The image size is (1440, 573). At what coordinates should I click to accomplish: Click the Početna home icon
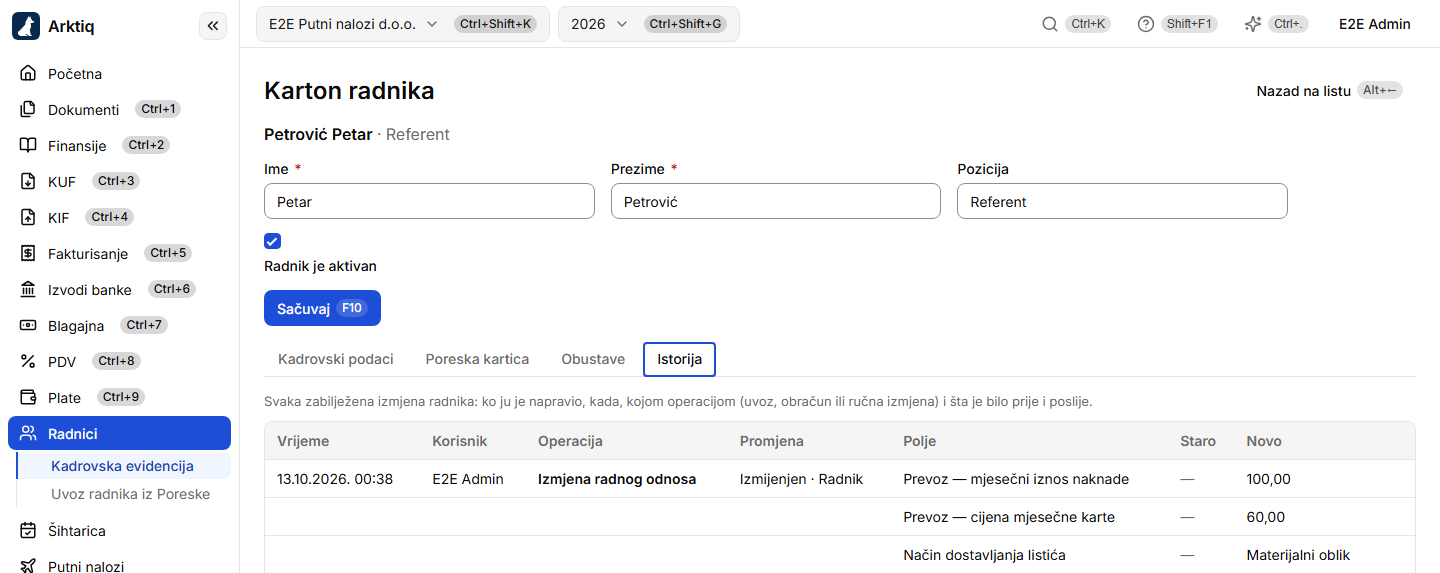pyautogui.click(x=28, y=74)
